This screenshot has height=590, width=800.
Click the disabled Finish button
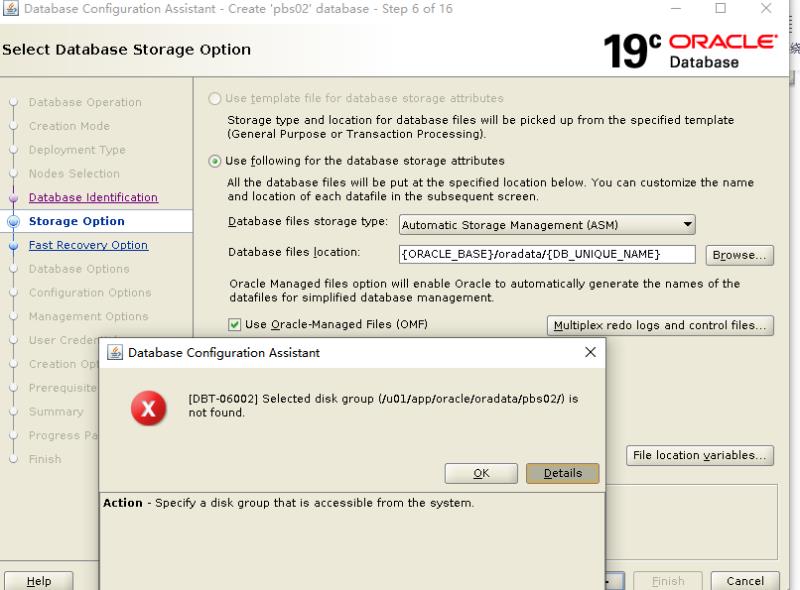668,581
